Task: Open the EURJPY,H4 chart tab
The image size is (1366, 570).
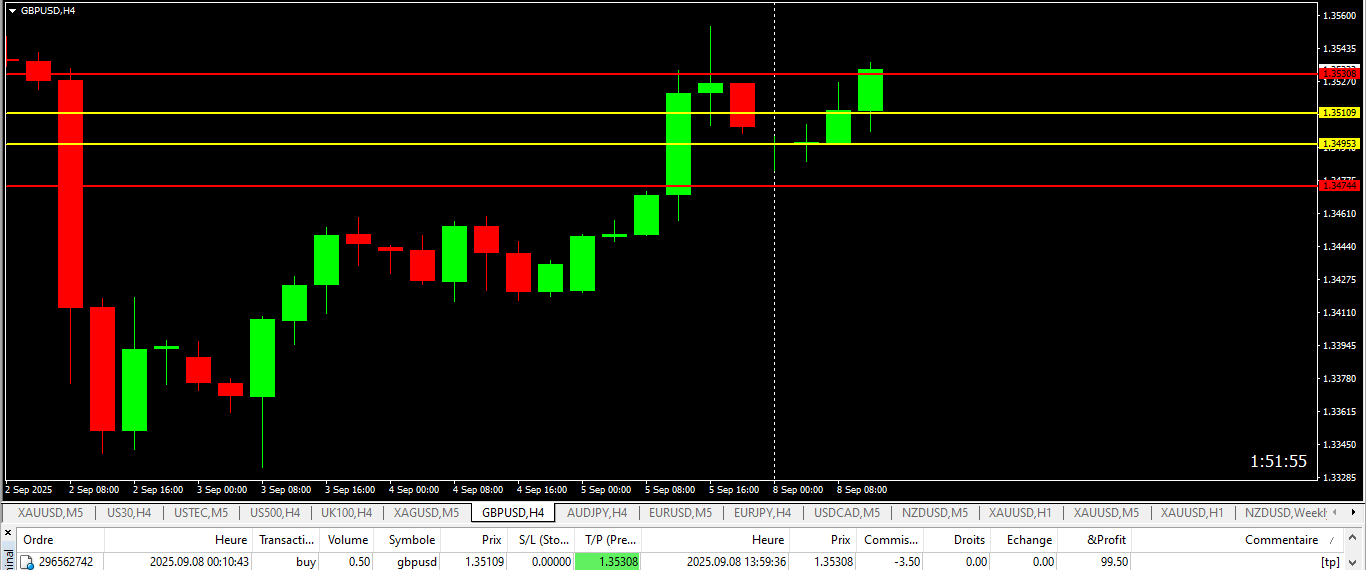Action: click(x=762, y=513)
